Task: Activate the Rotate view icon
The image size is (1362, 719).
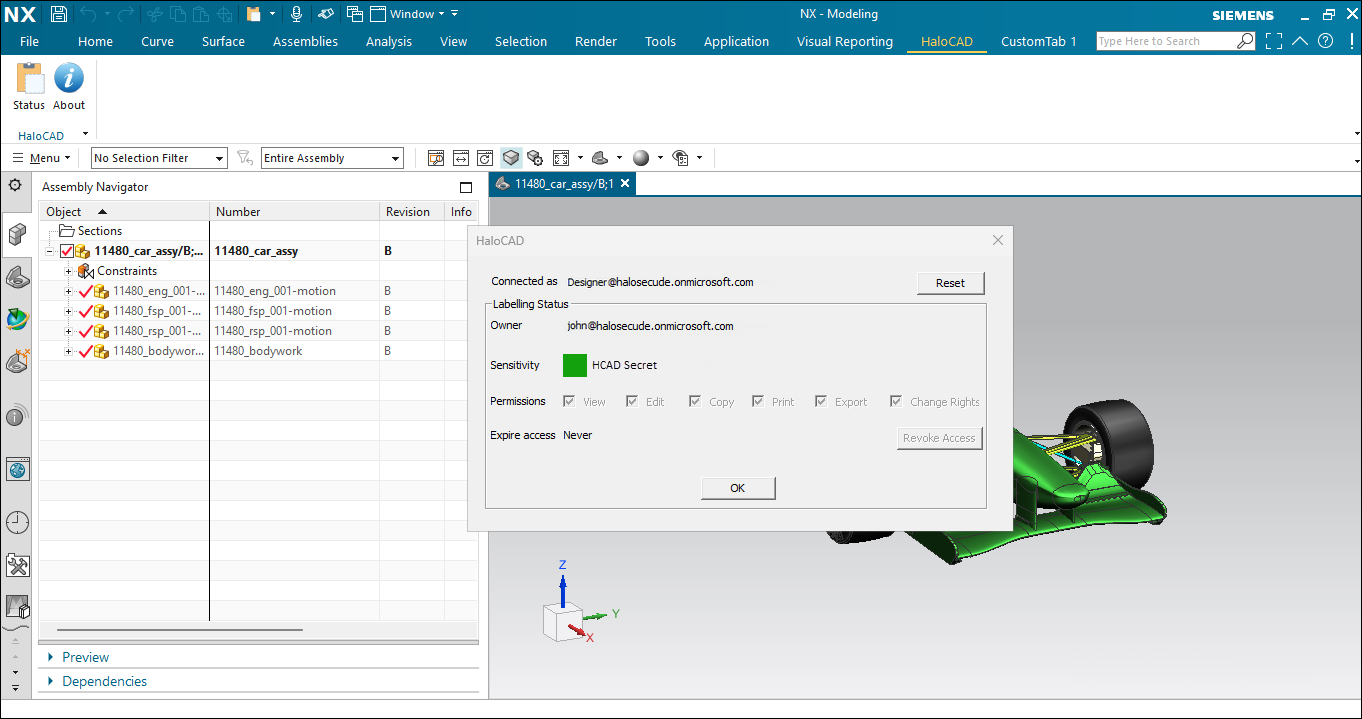Action: tap(484, 157)
